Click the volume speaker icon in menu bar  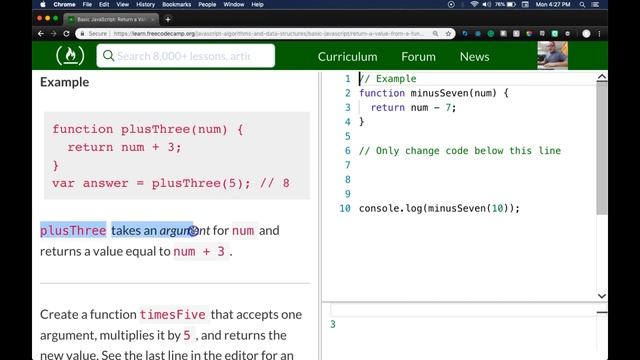487,4
